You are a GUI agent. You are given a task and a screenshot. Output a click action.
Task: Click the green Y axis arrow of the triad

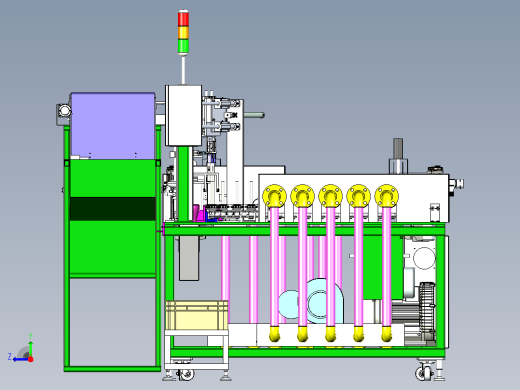[x=30, y=347]
